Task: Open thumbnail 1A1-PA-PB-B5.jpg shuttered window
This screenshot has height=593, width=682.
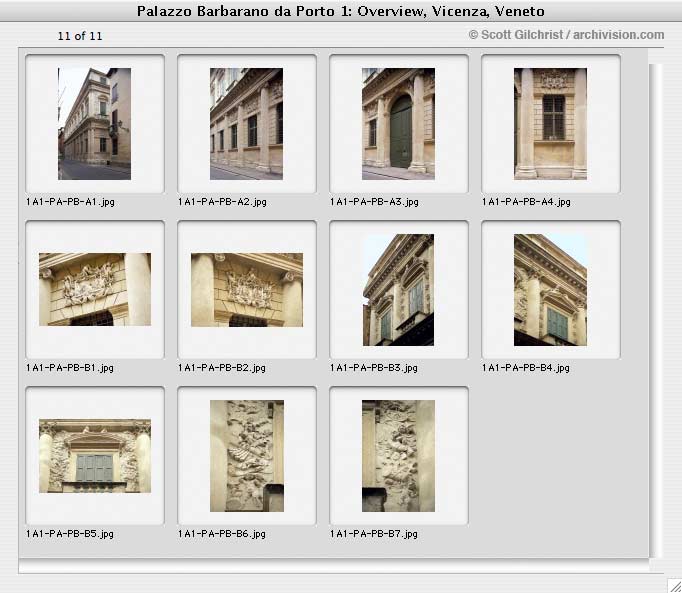Action: coord(95,456)
